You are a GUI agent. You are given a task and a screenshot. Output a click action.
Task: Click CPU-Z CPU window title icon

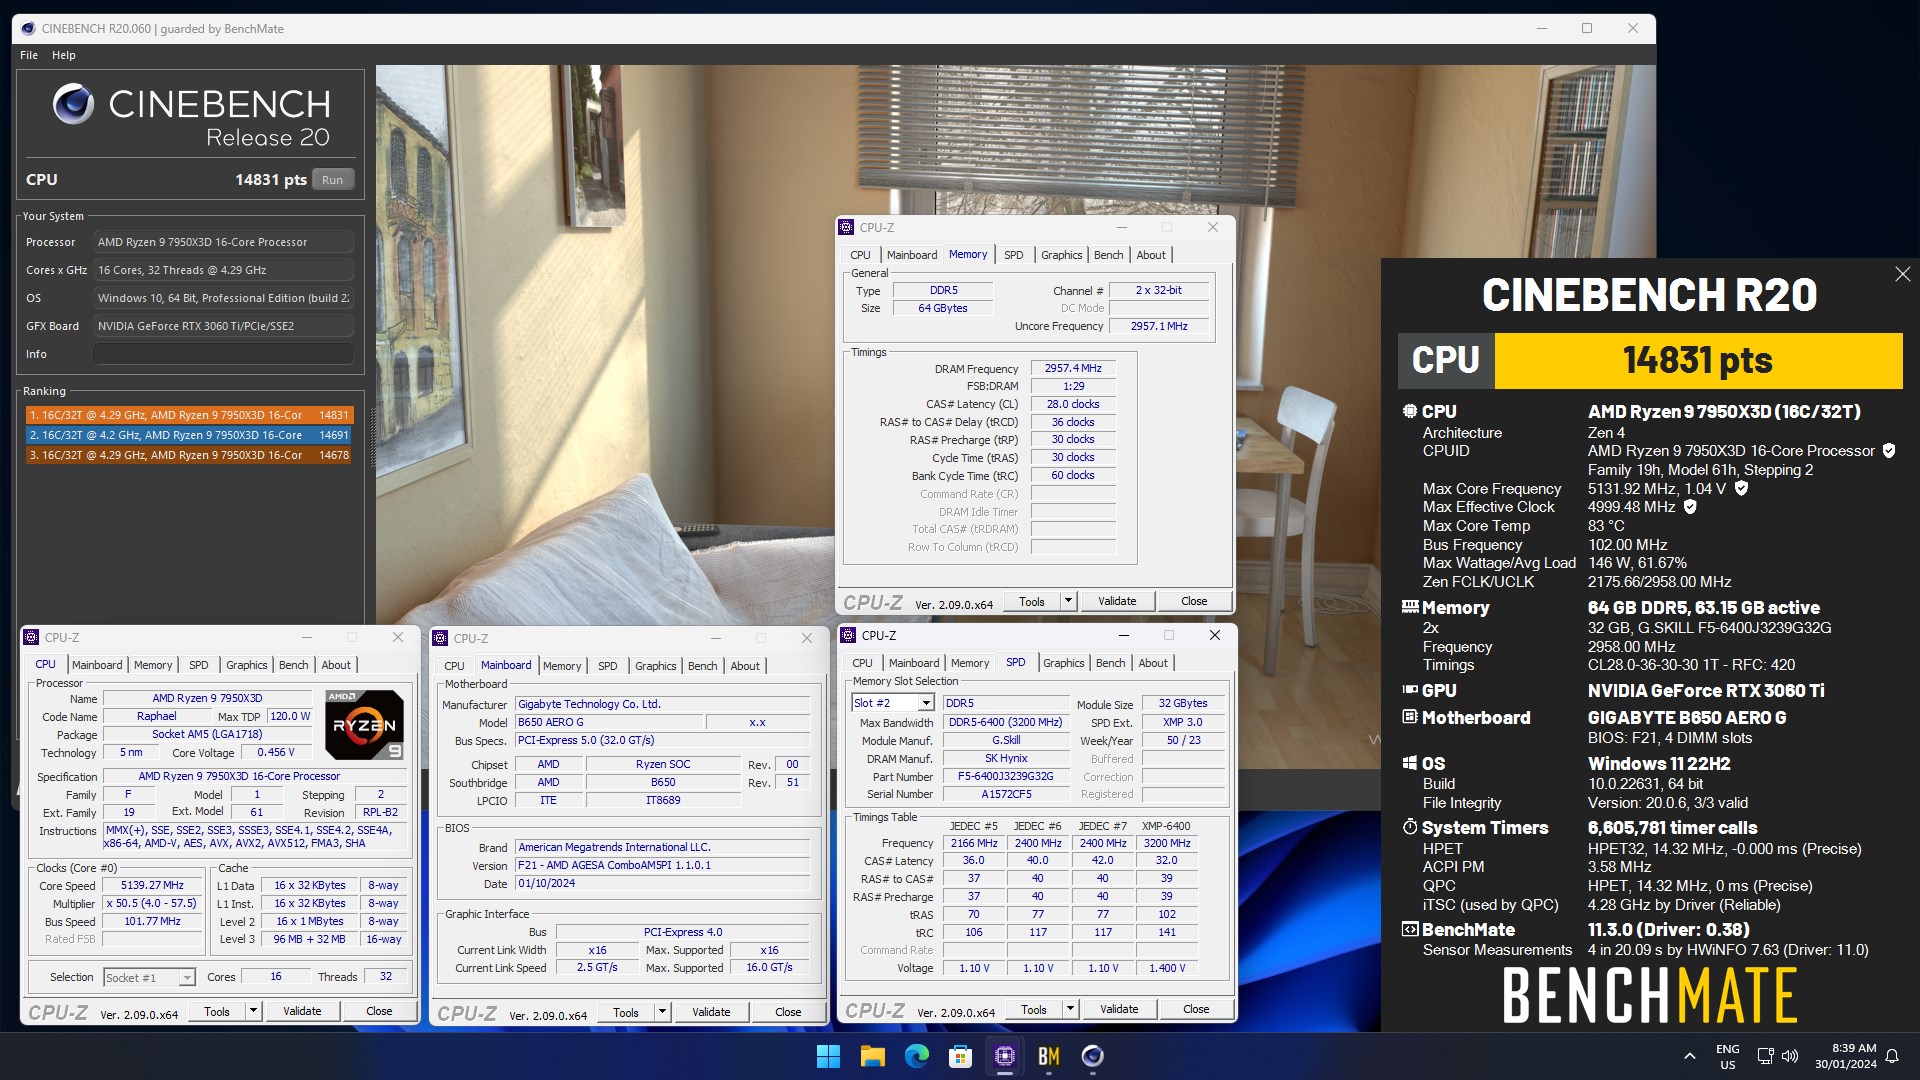31,637
